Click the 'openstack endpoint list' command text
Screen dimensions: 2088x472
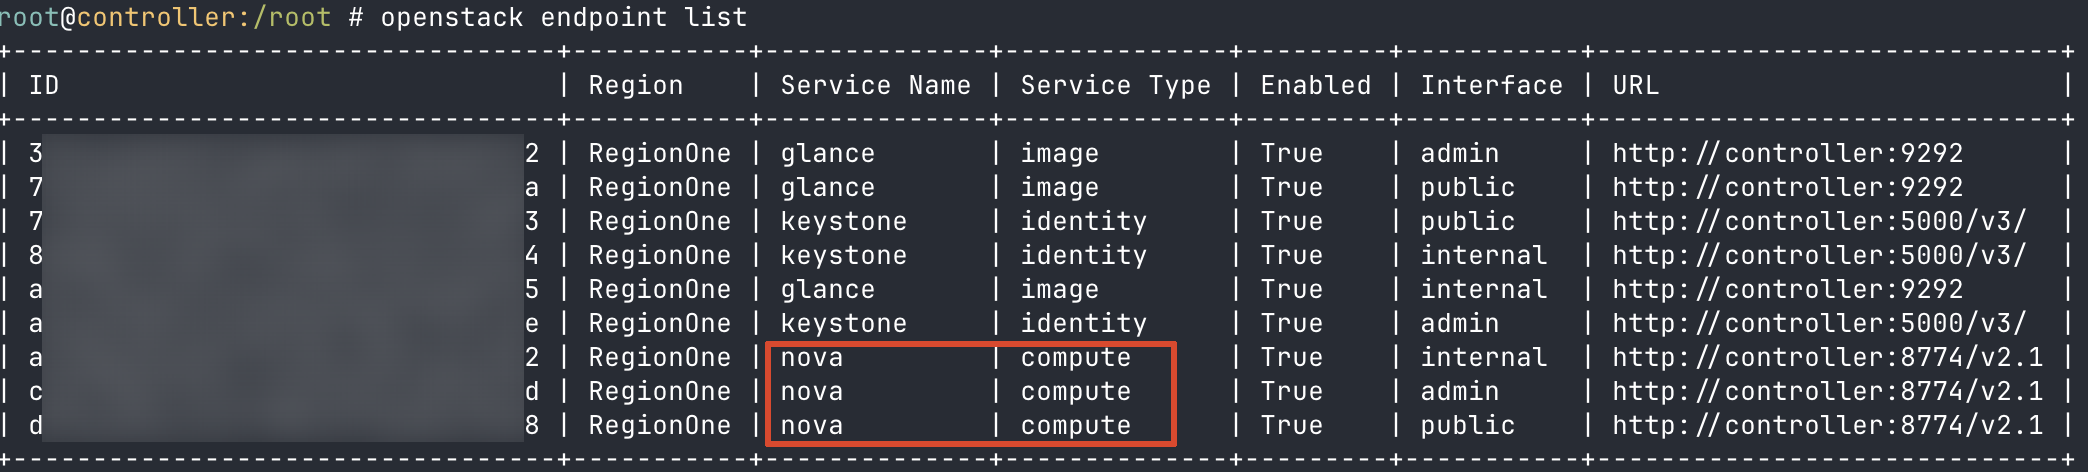tap(563, 18)
